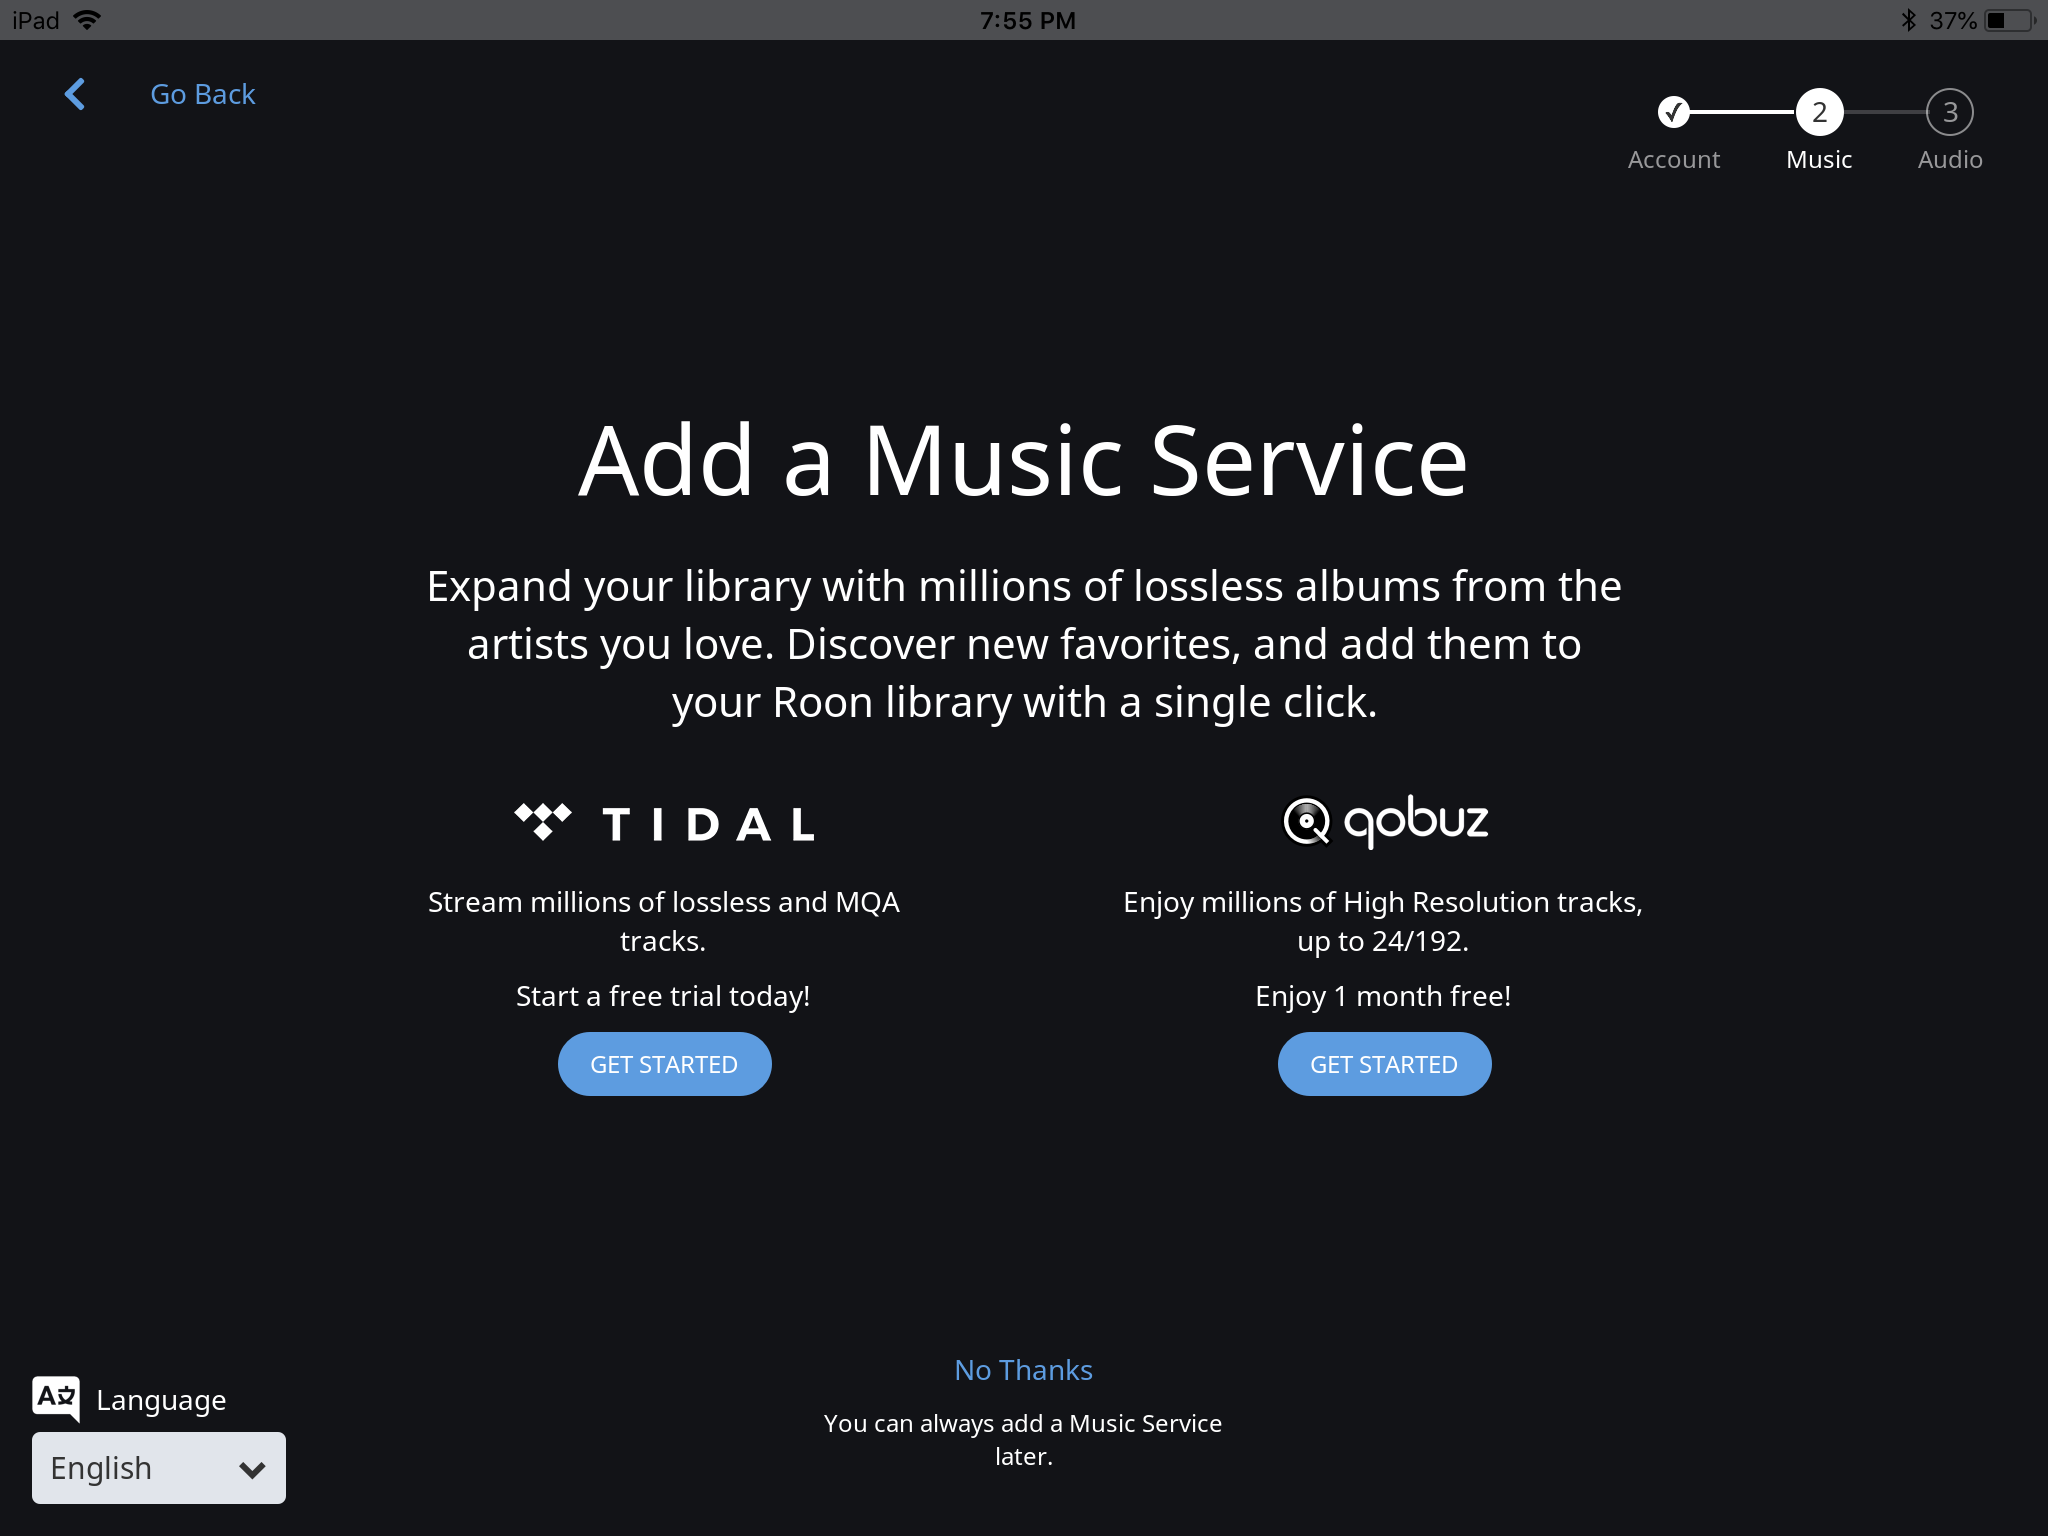This screenshot has height=1536, width=2048.
Task: Skip with the No Thanks link
Action: pyautogui.click(x=1023, y=1370)
